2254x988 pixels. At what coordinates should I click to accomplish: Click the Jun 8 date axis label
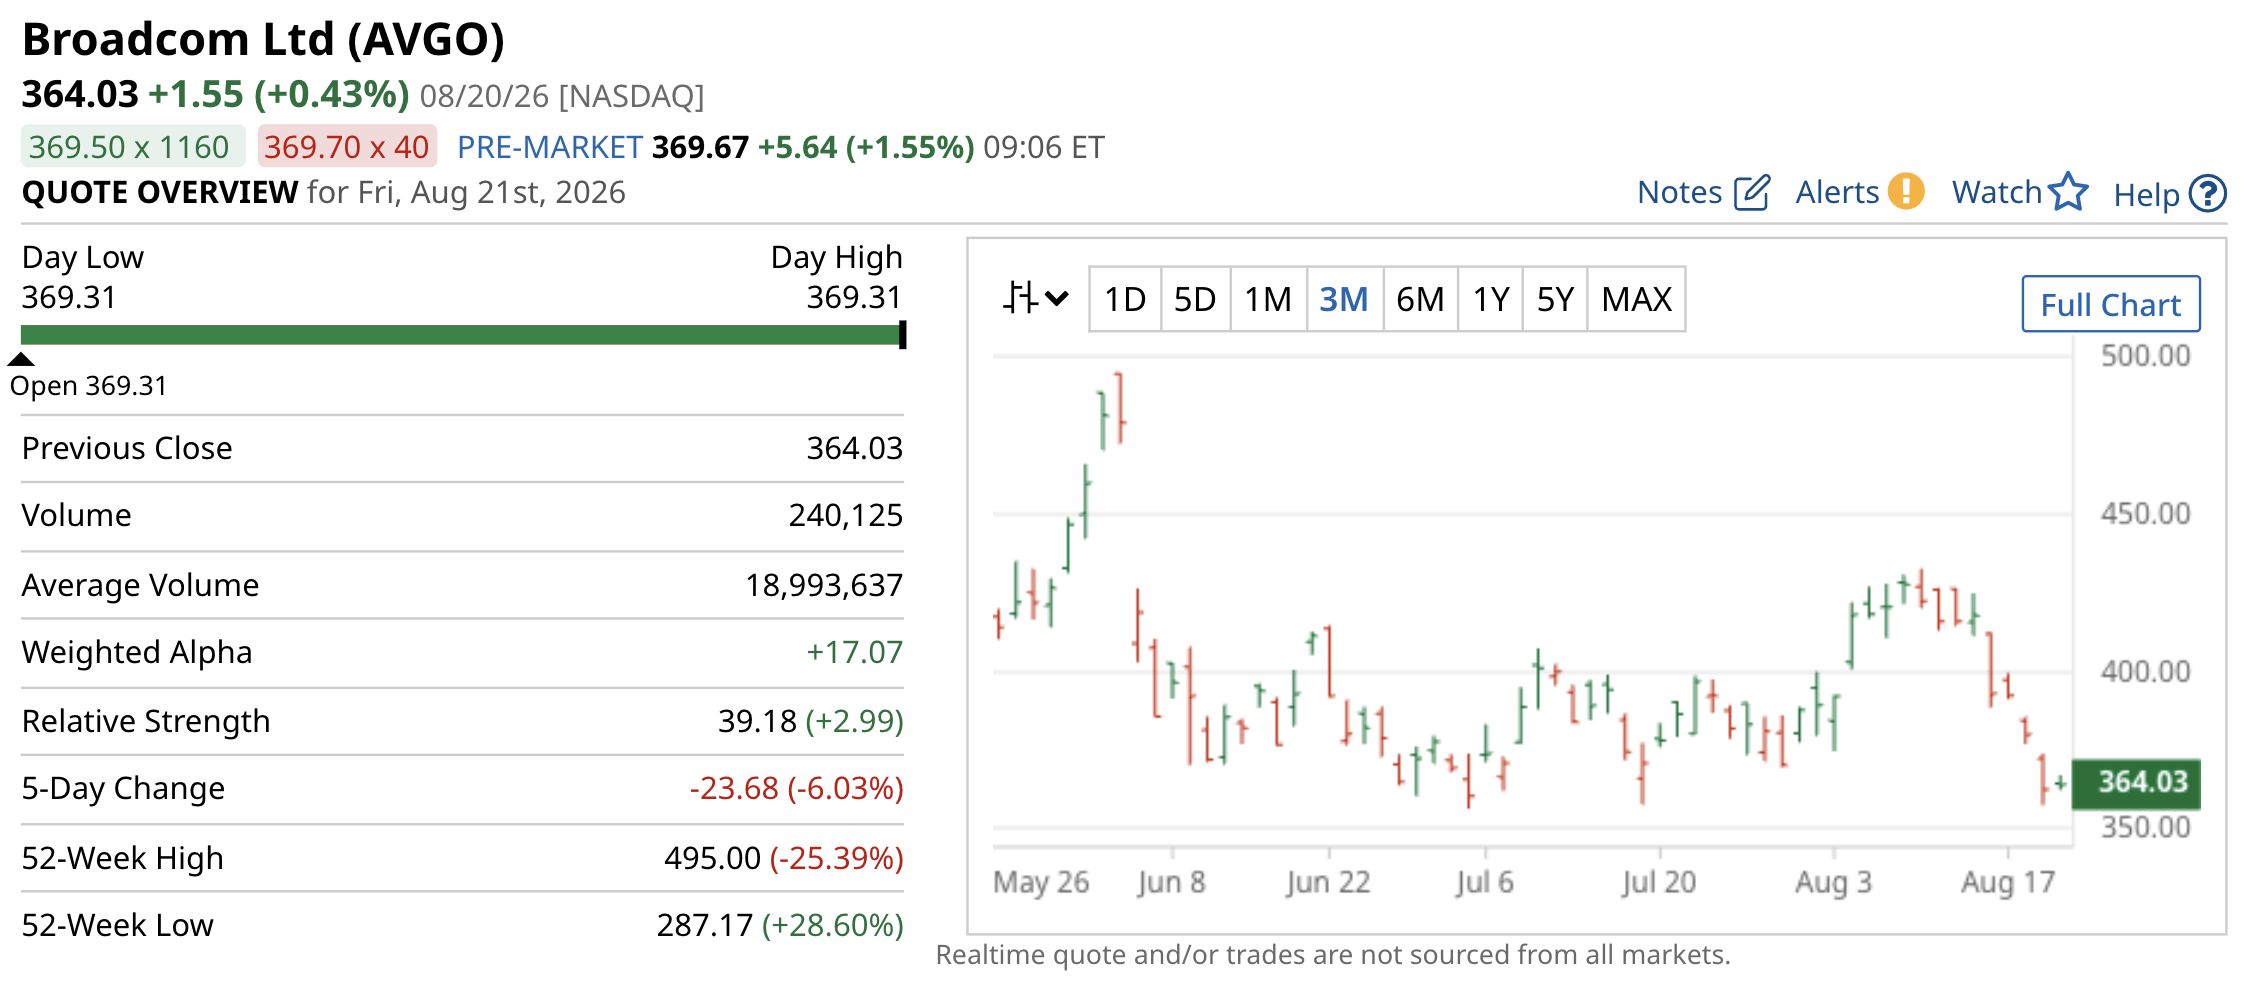(1171, 882)
